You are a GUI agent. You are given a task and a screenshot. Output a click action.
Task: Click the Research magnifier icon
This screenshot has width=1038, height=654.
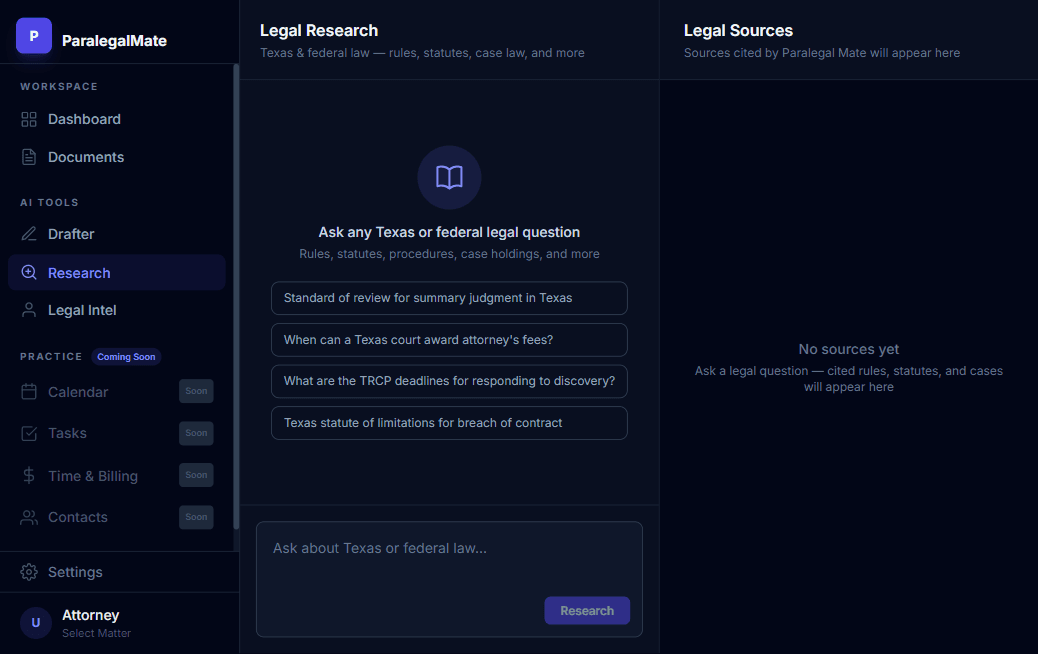29,273
